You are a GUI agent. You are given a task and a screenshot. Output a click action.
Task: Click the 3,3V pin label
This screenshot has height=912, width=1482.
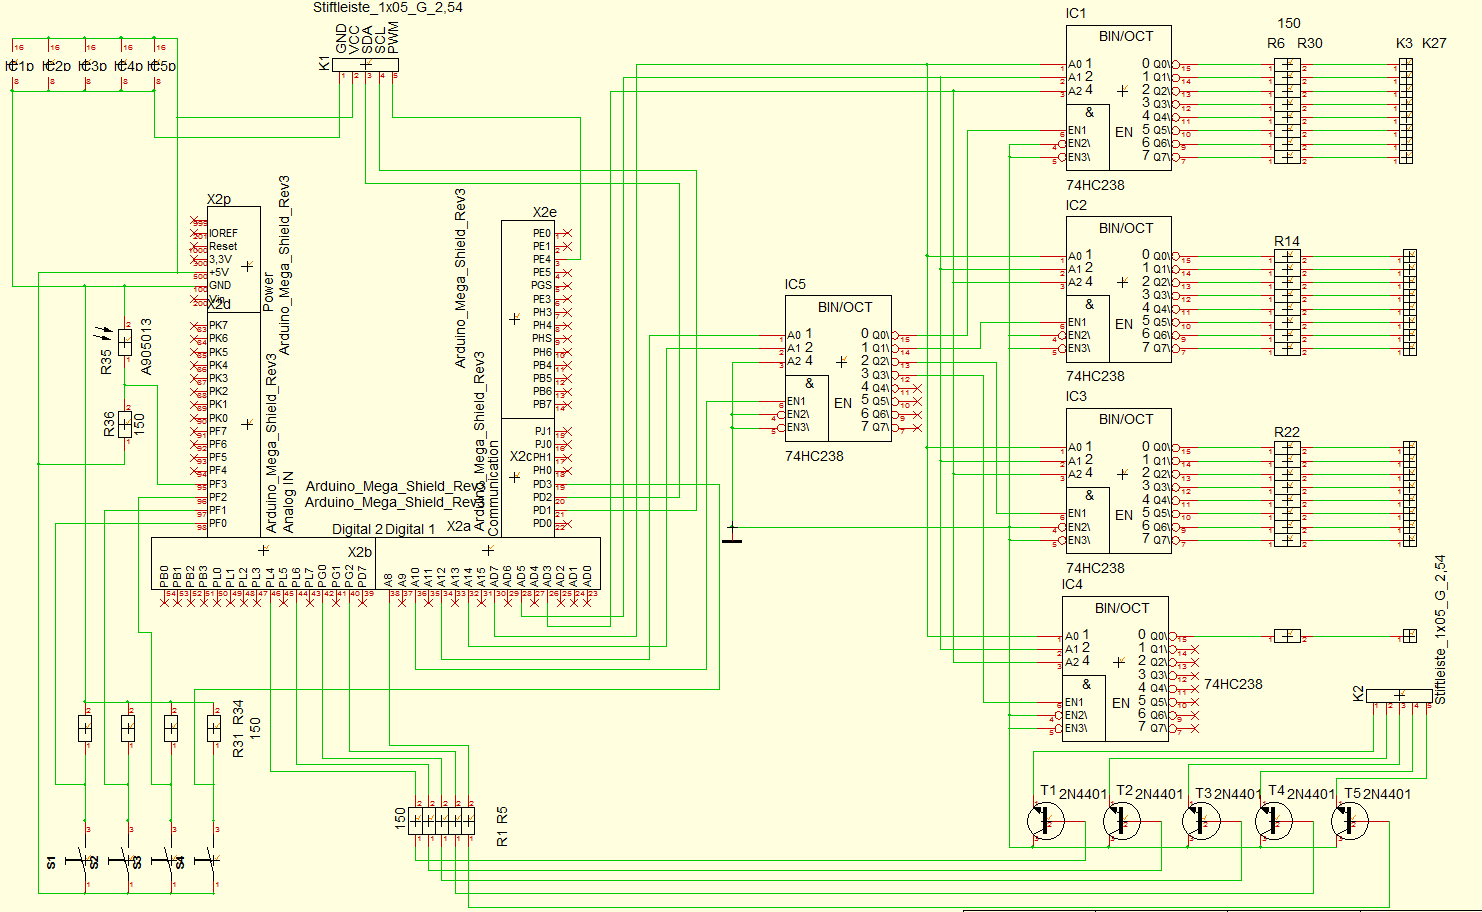[x=220, y=259]
